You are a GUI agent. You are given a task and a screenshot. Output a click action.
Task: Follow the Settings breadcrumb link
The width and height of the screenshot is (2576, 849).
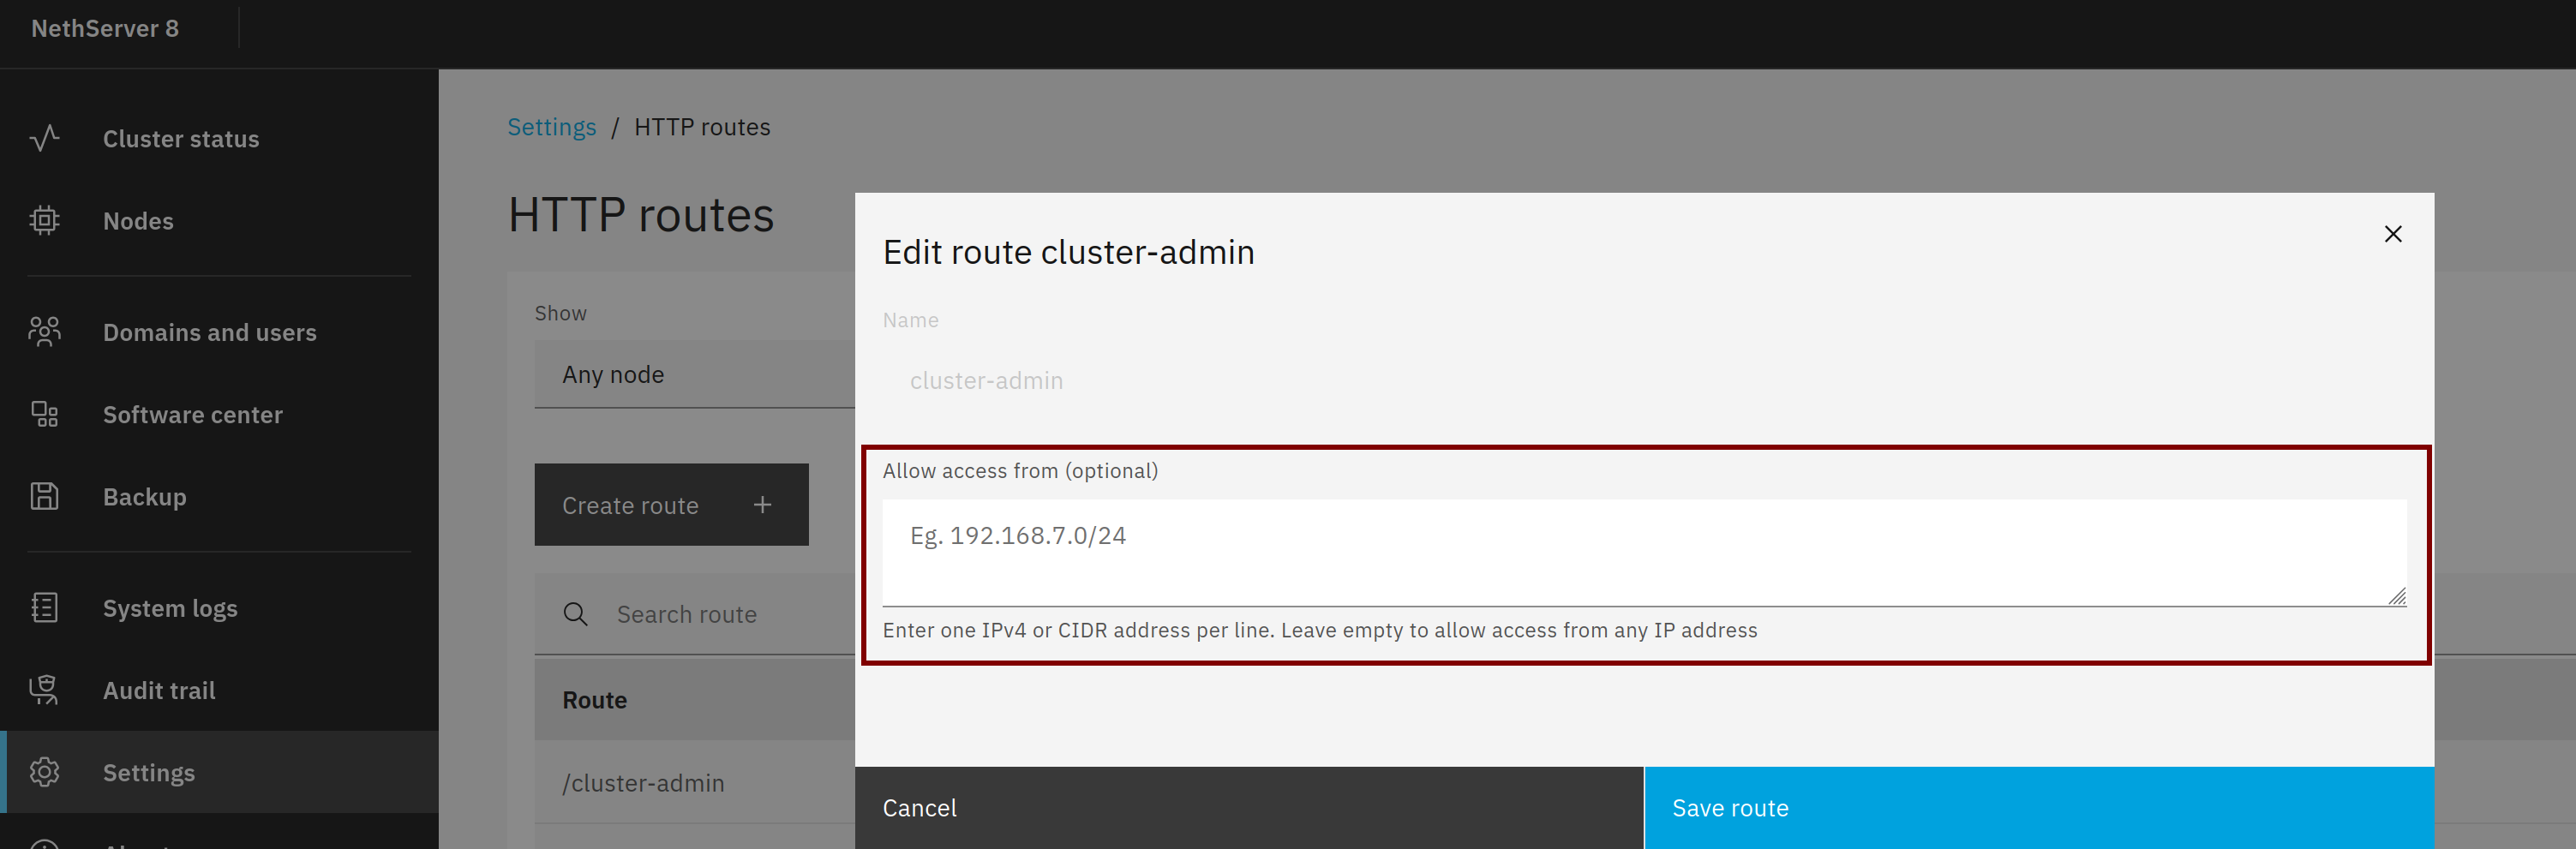551,128
